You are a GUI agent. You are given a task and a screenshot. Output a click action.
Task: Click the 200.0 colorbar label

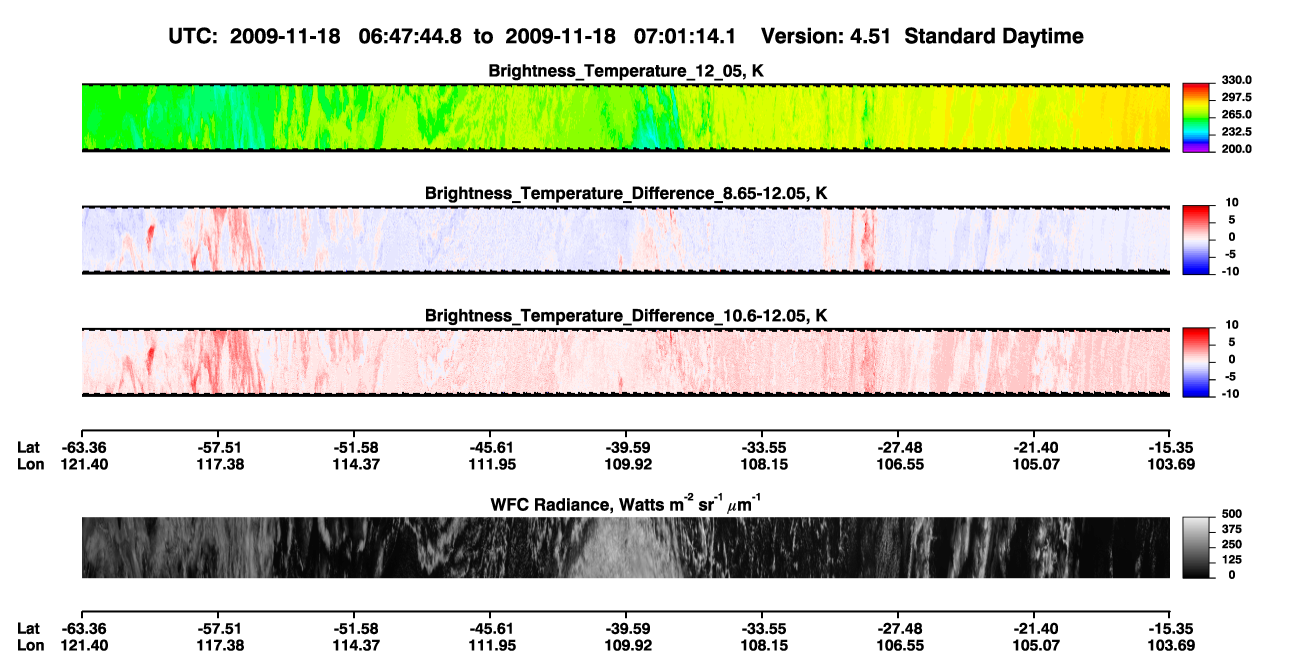(x=1236, y=148)
